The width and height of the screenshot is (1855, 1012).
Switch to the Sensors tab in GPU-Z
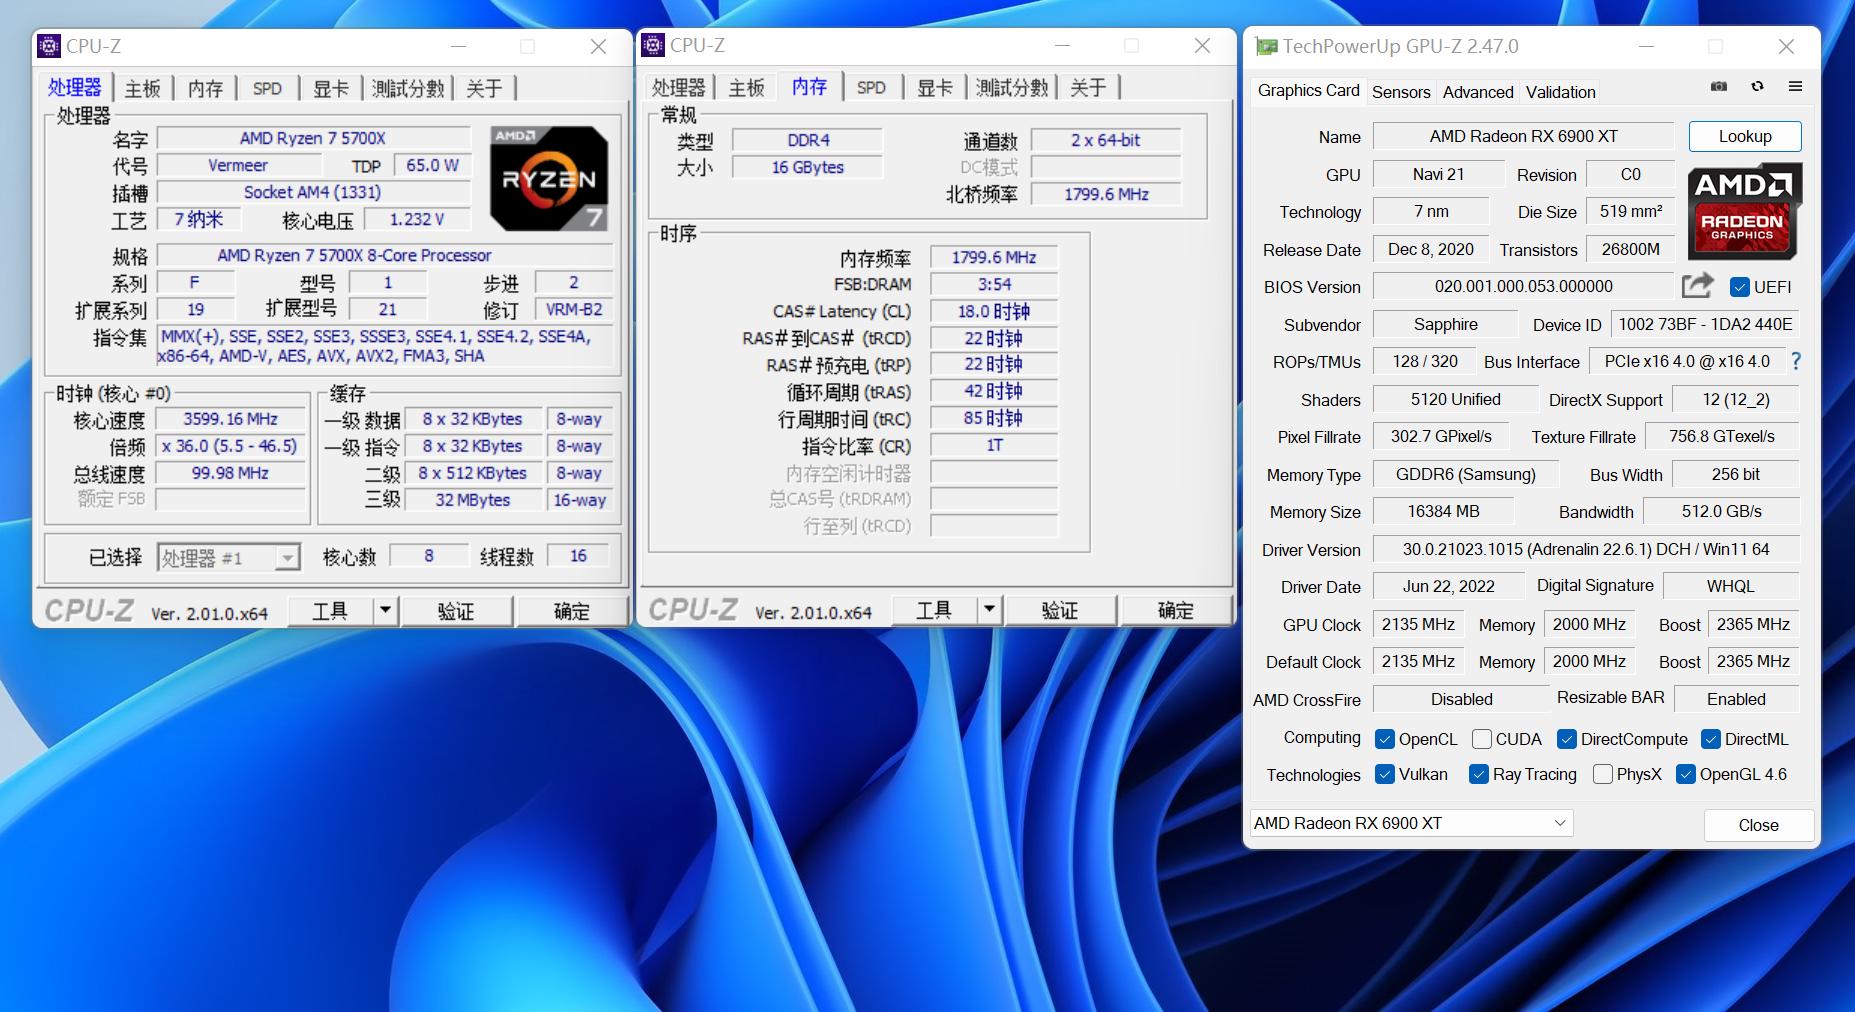1401,92
